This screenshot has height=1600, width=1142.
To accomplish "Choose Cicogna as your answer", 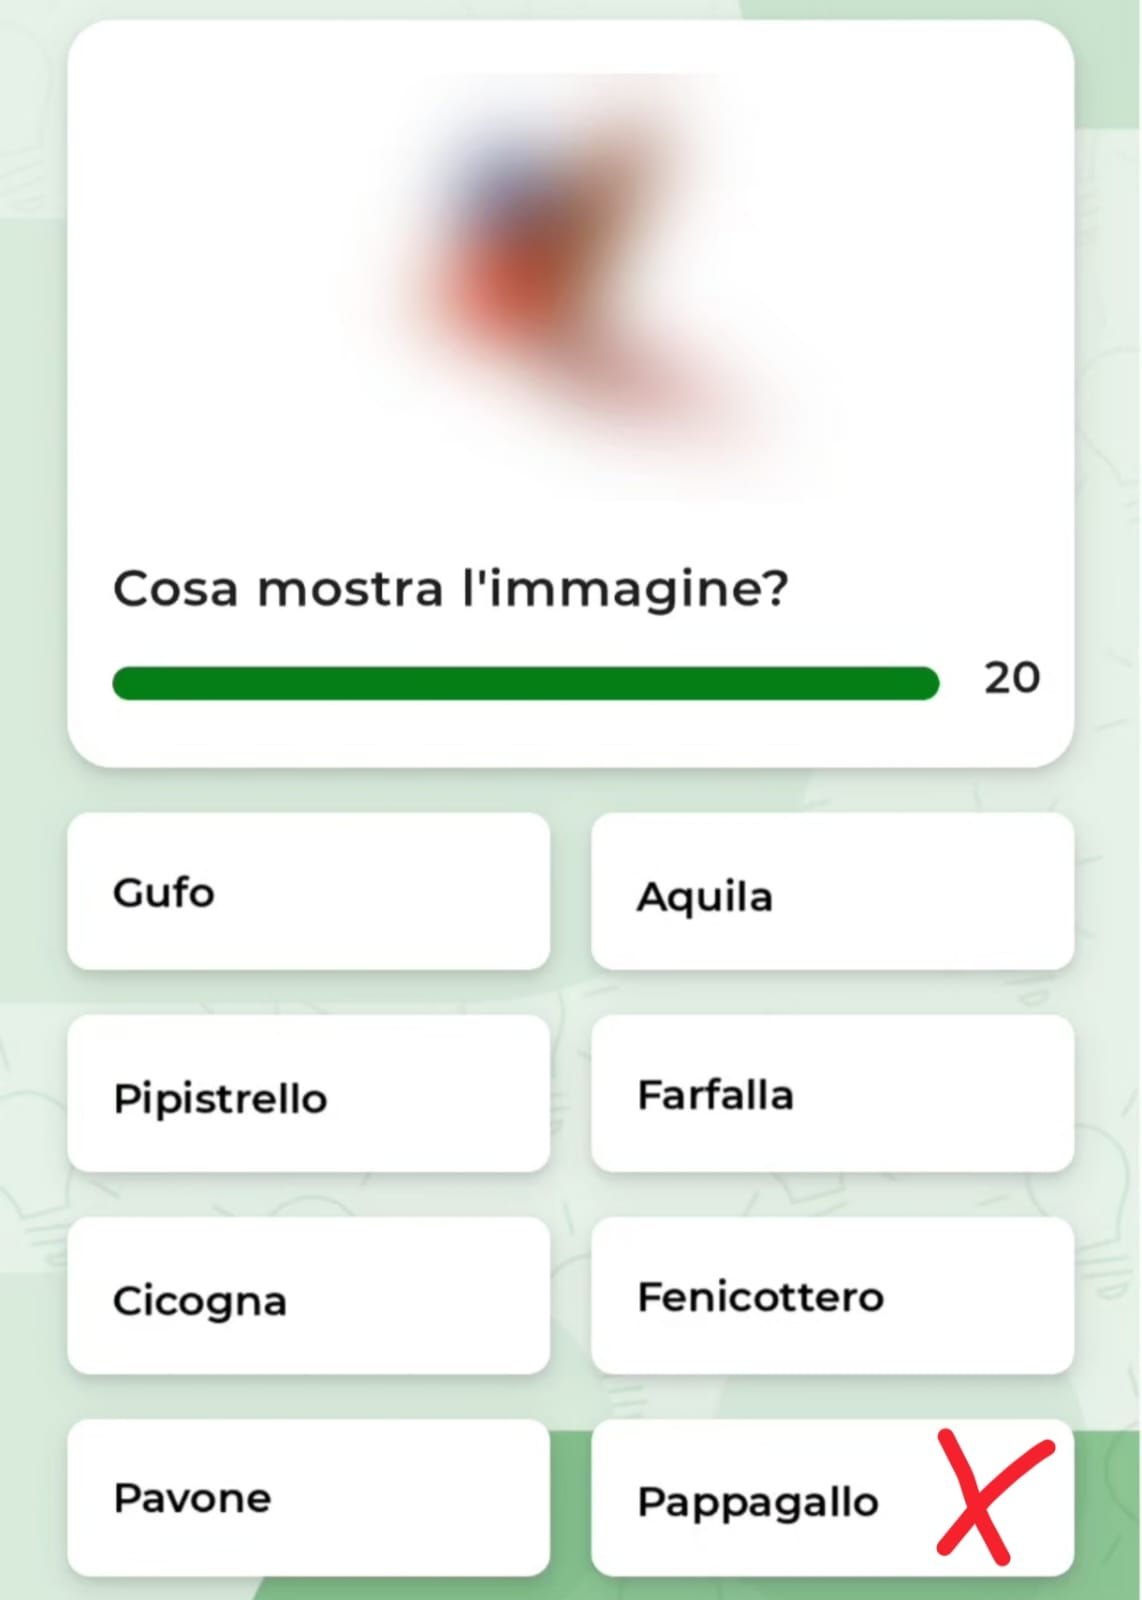I will 308,1297.
